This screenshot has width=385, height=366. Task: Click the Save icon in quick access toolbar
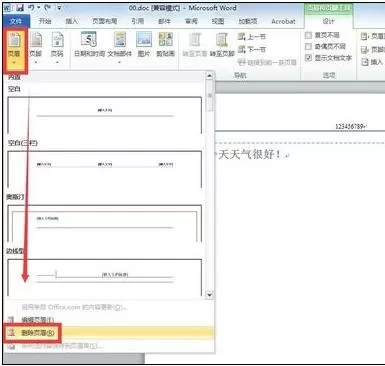tap(20, 8)
